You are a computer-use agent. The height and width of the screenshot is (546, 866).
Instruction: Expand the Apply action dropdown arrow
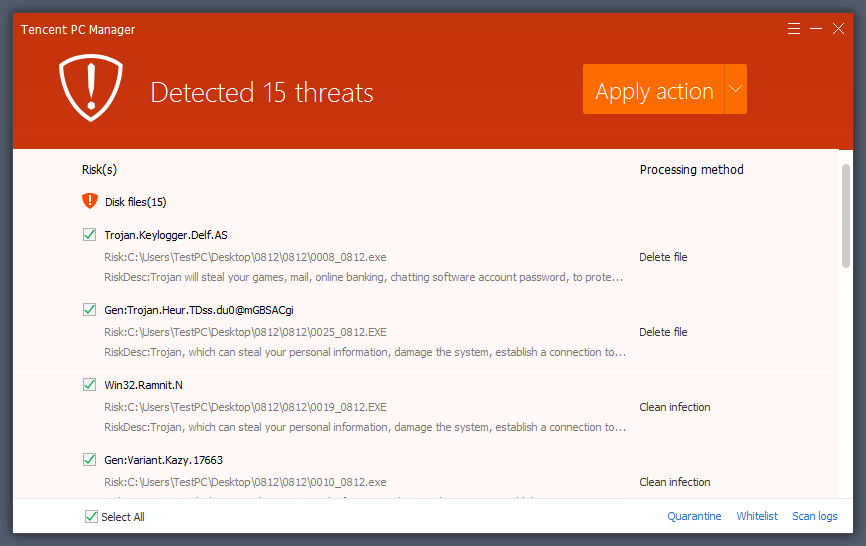point(735,89)
